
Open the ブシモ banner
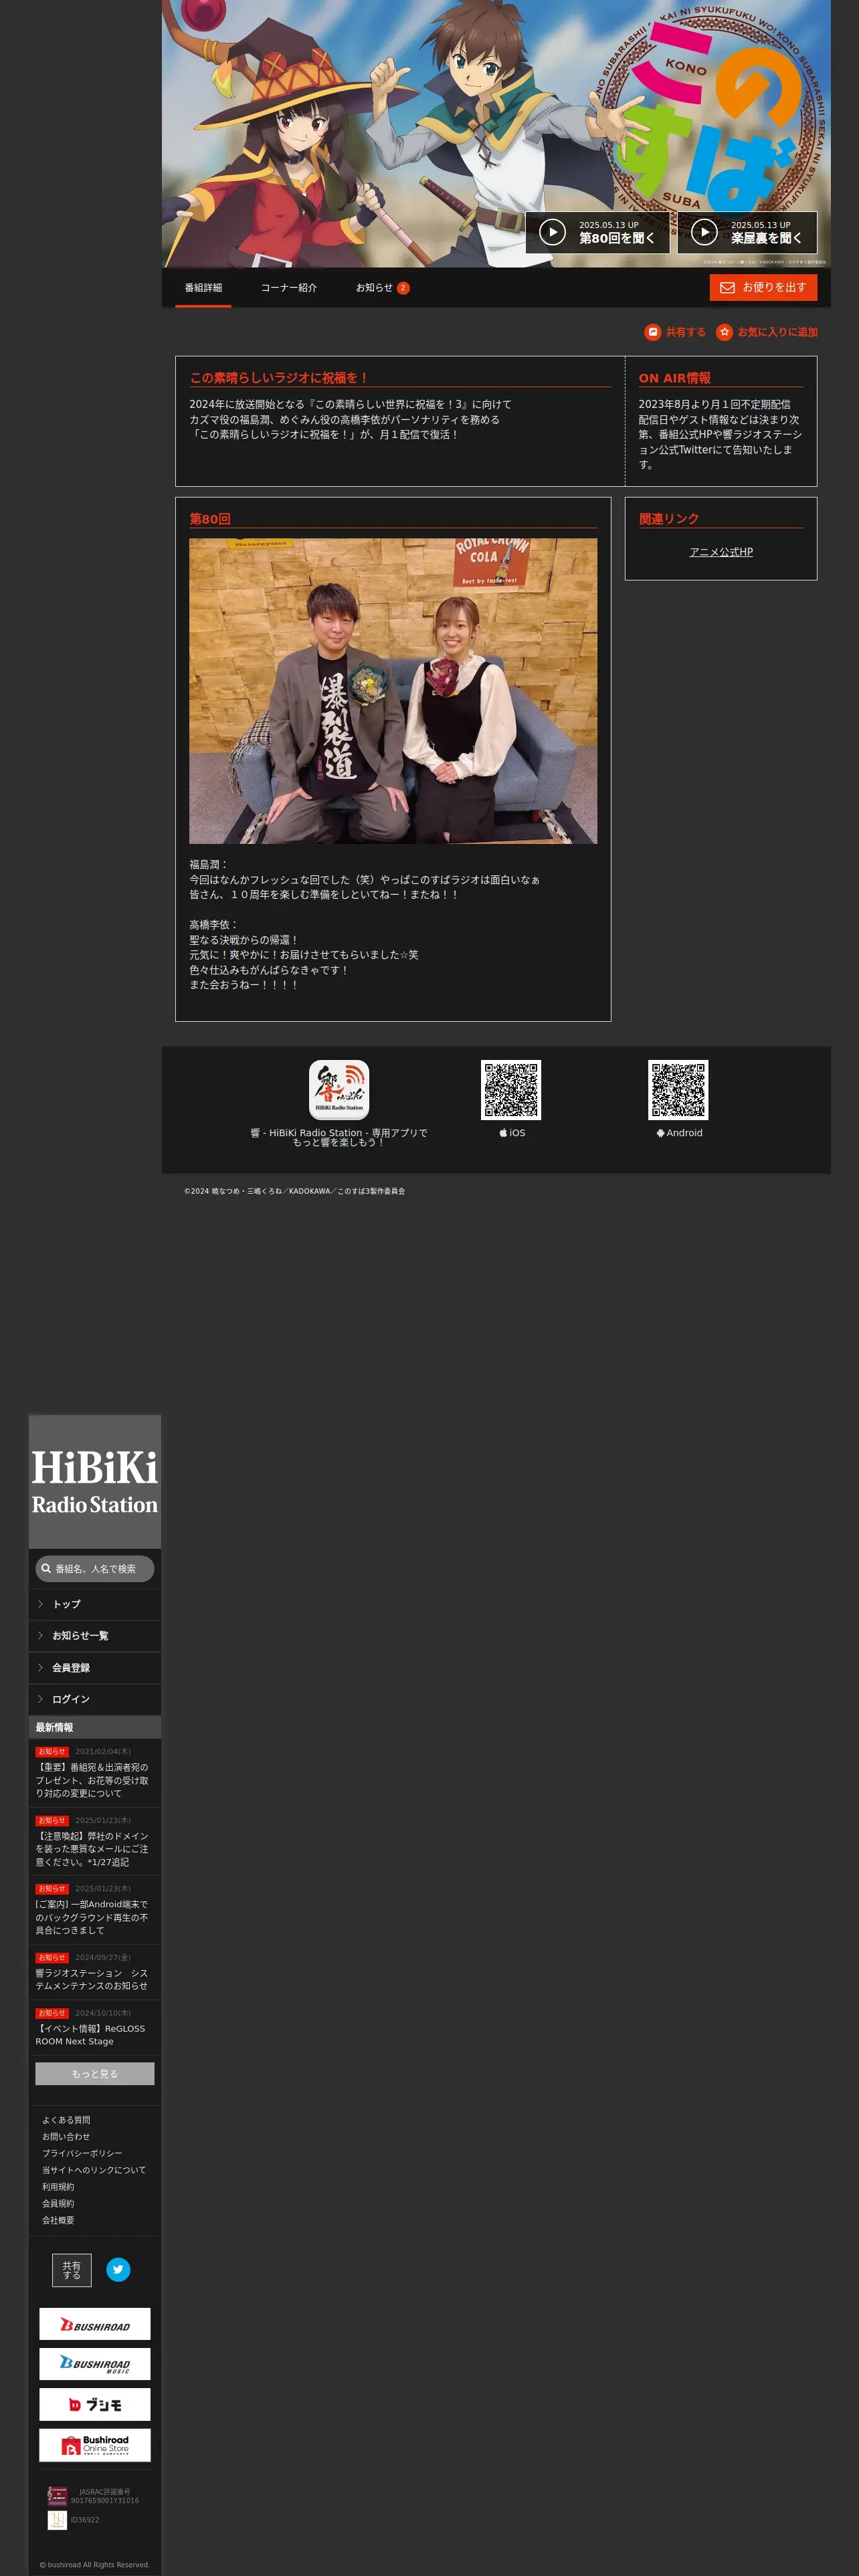[95, 2404]
